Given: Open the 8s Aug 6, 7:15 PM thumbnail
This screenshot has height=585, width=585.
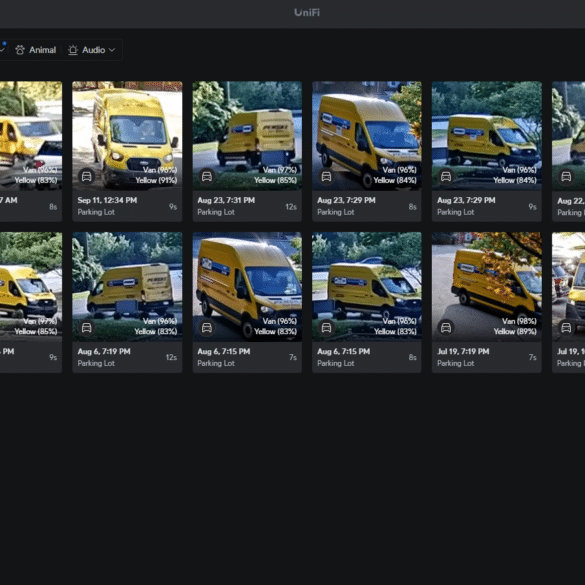Looking at the screenshot, I should point(367,287).
